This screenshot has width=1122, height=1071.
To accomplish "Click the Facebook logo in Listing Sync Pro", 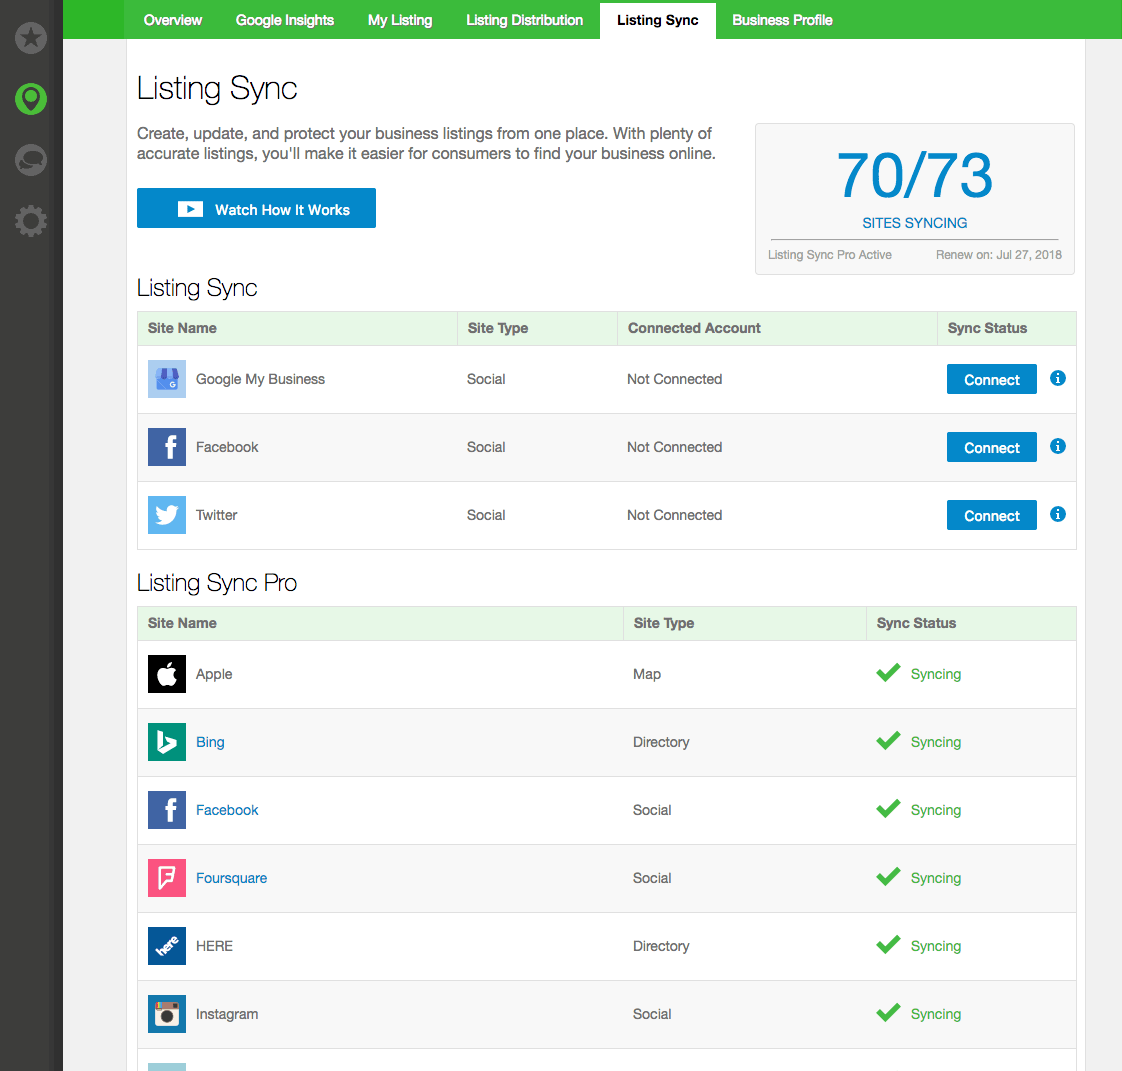I will point(167,810).
